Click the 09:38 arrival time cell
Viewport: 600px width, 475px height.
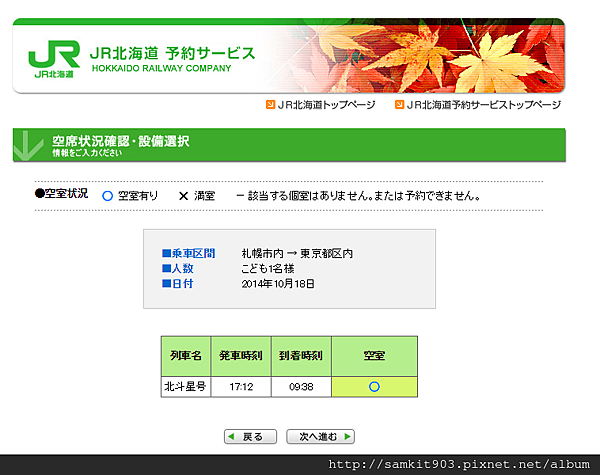(x=301, y=387)
